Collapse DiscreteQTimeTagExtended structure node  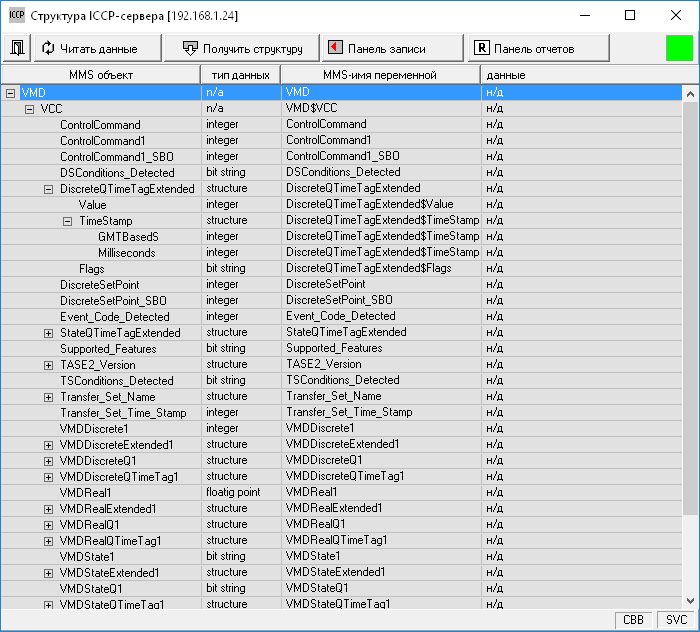pyautogui.click(x=48, y=188)
